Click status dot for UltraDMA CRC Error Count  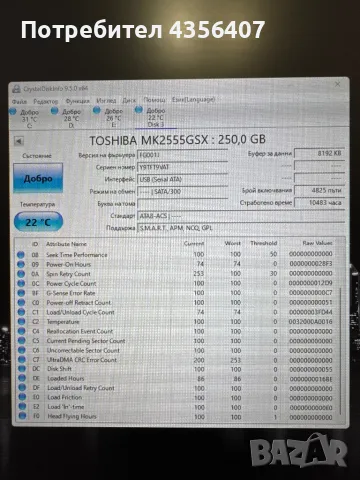click(x=22, y=359)
